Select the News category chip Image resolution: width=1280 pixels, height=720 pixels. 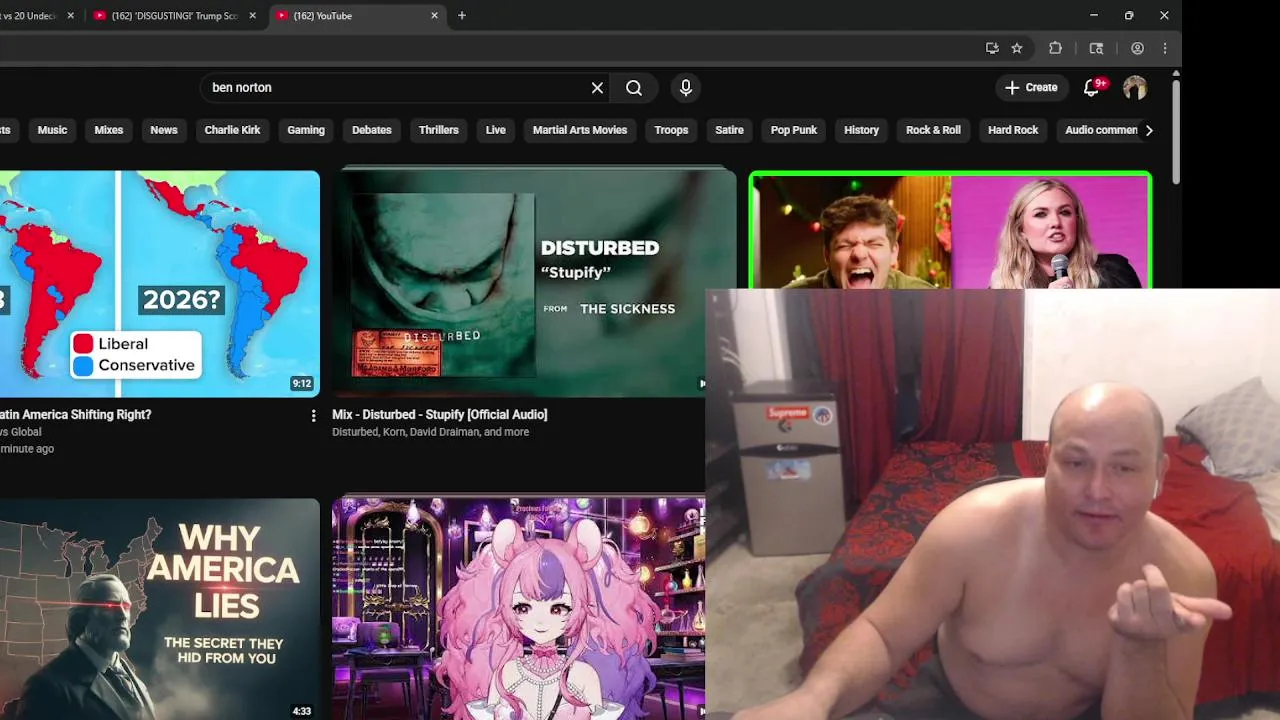click(x=164, y=130)
